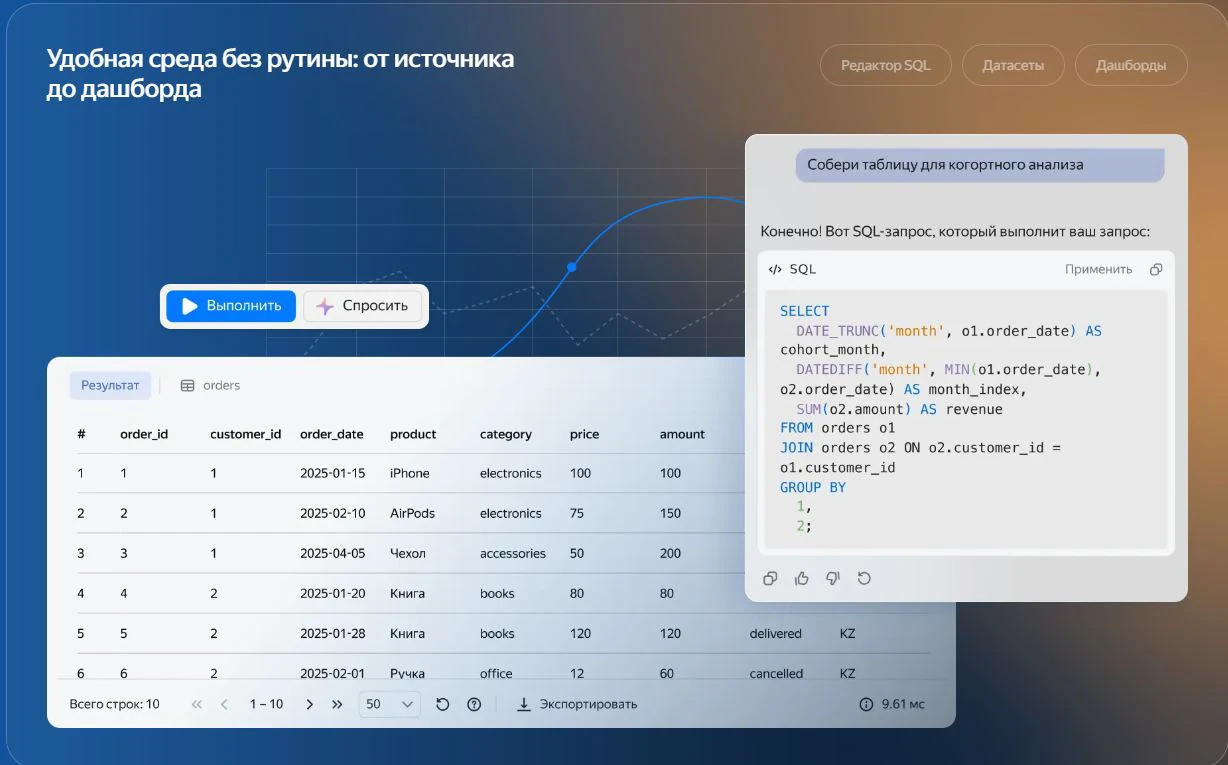Click the amount column header
The image size is (1228, 765).
pos(682,434)
